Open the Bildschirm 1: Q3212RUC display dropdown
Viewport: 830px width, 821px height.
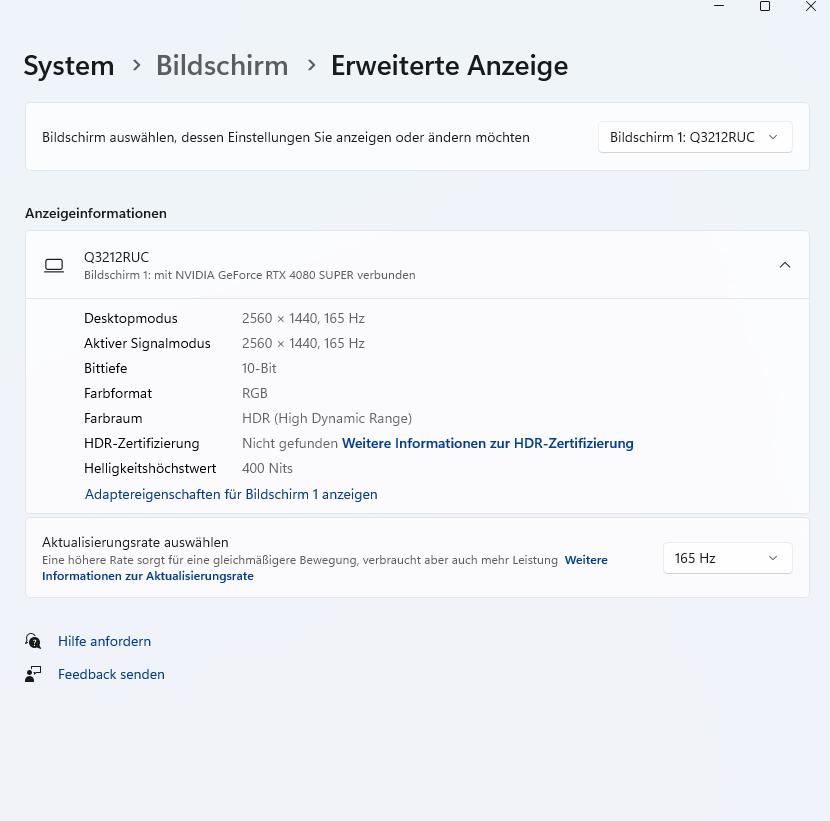pos(695,137)
